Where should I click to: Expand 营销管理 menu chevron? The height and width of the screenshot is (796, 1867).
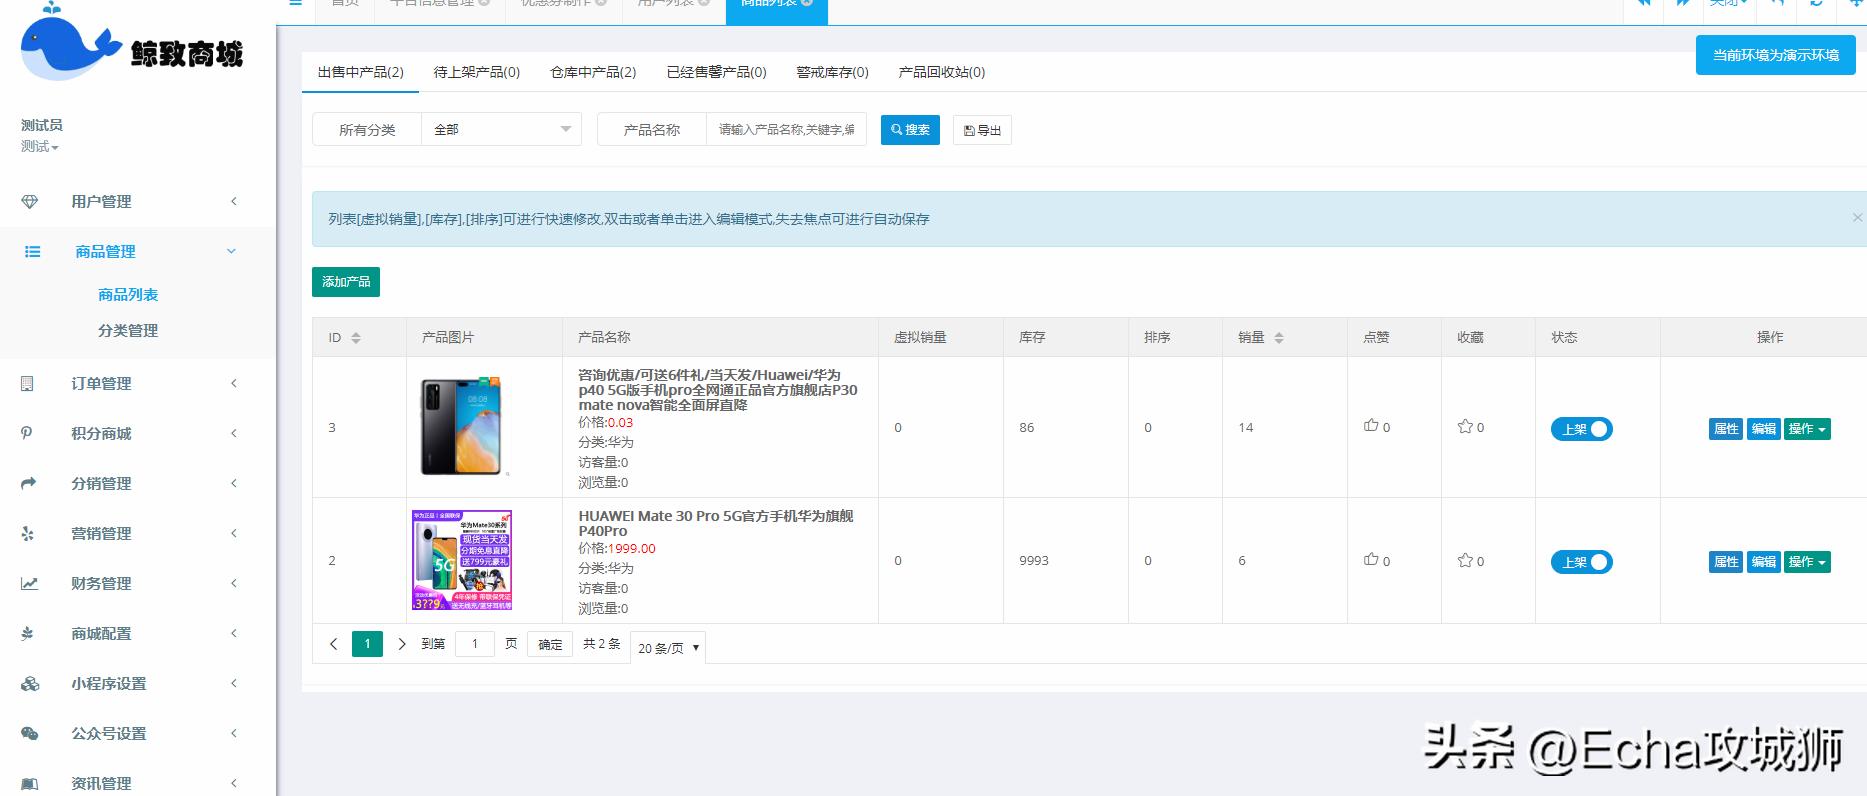tap(234, 533)
